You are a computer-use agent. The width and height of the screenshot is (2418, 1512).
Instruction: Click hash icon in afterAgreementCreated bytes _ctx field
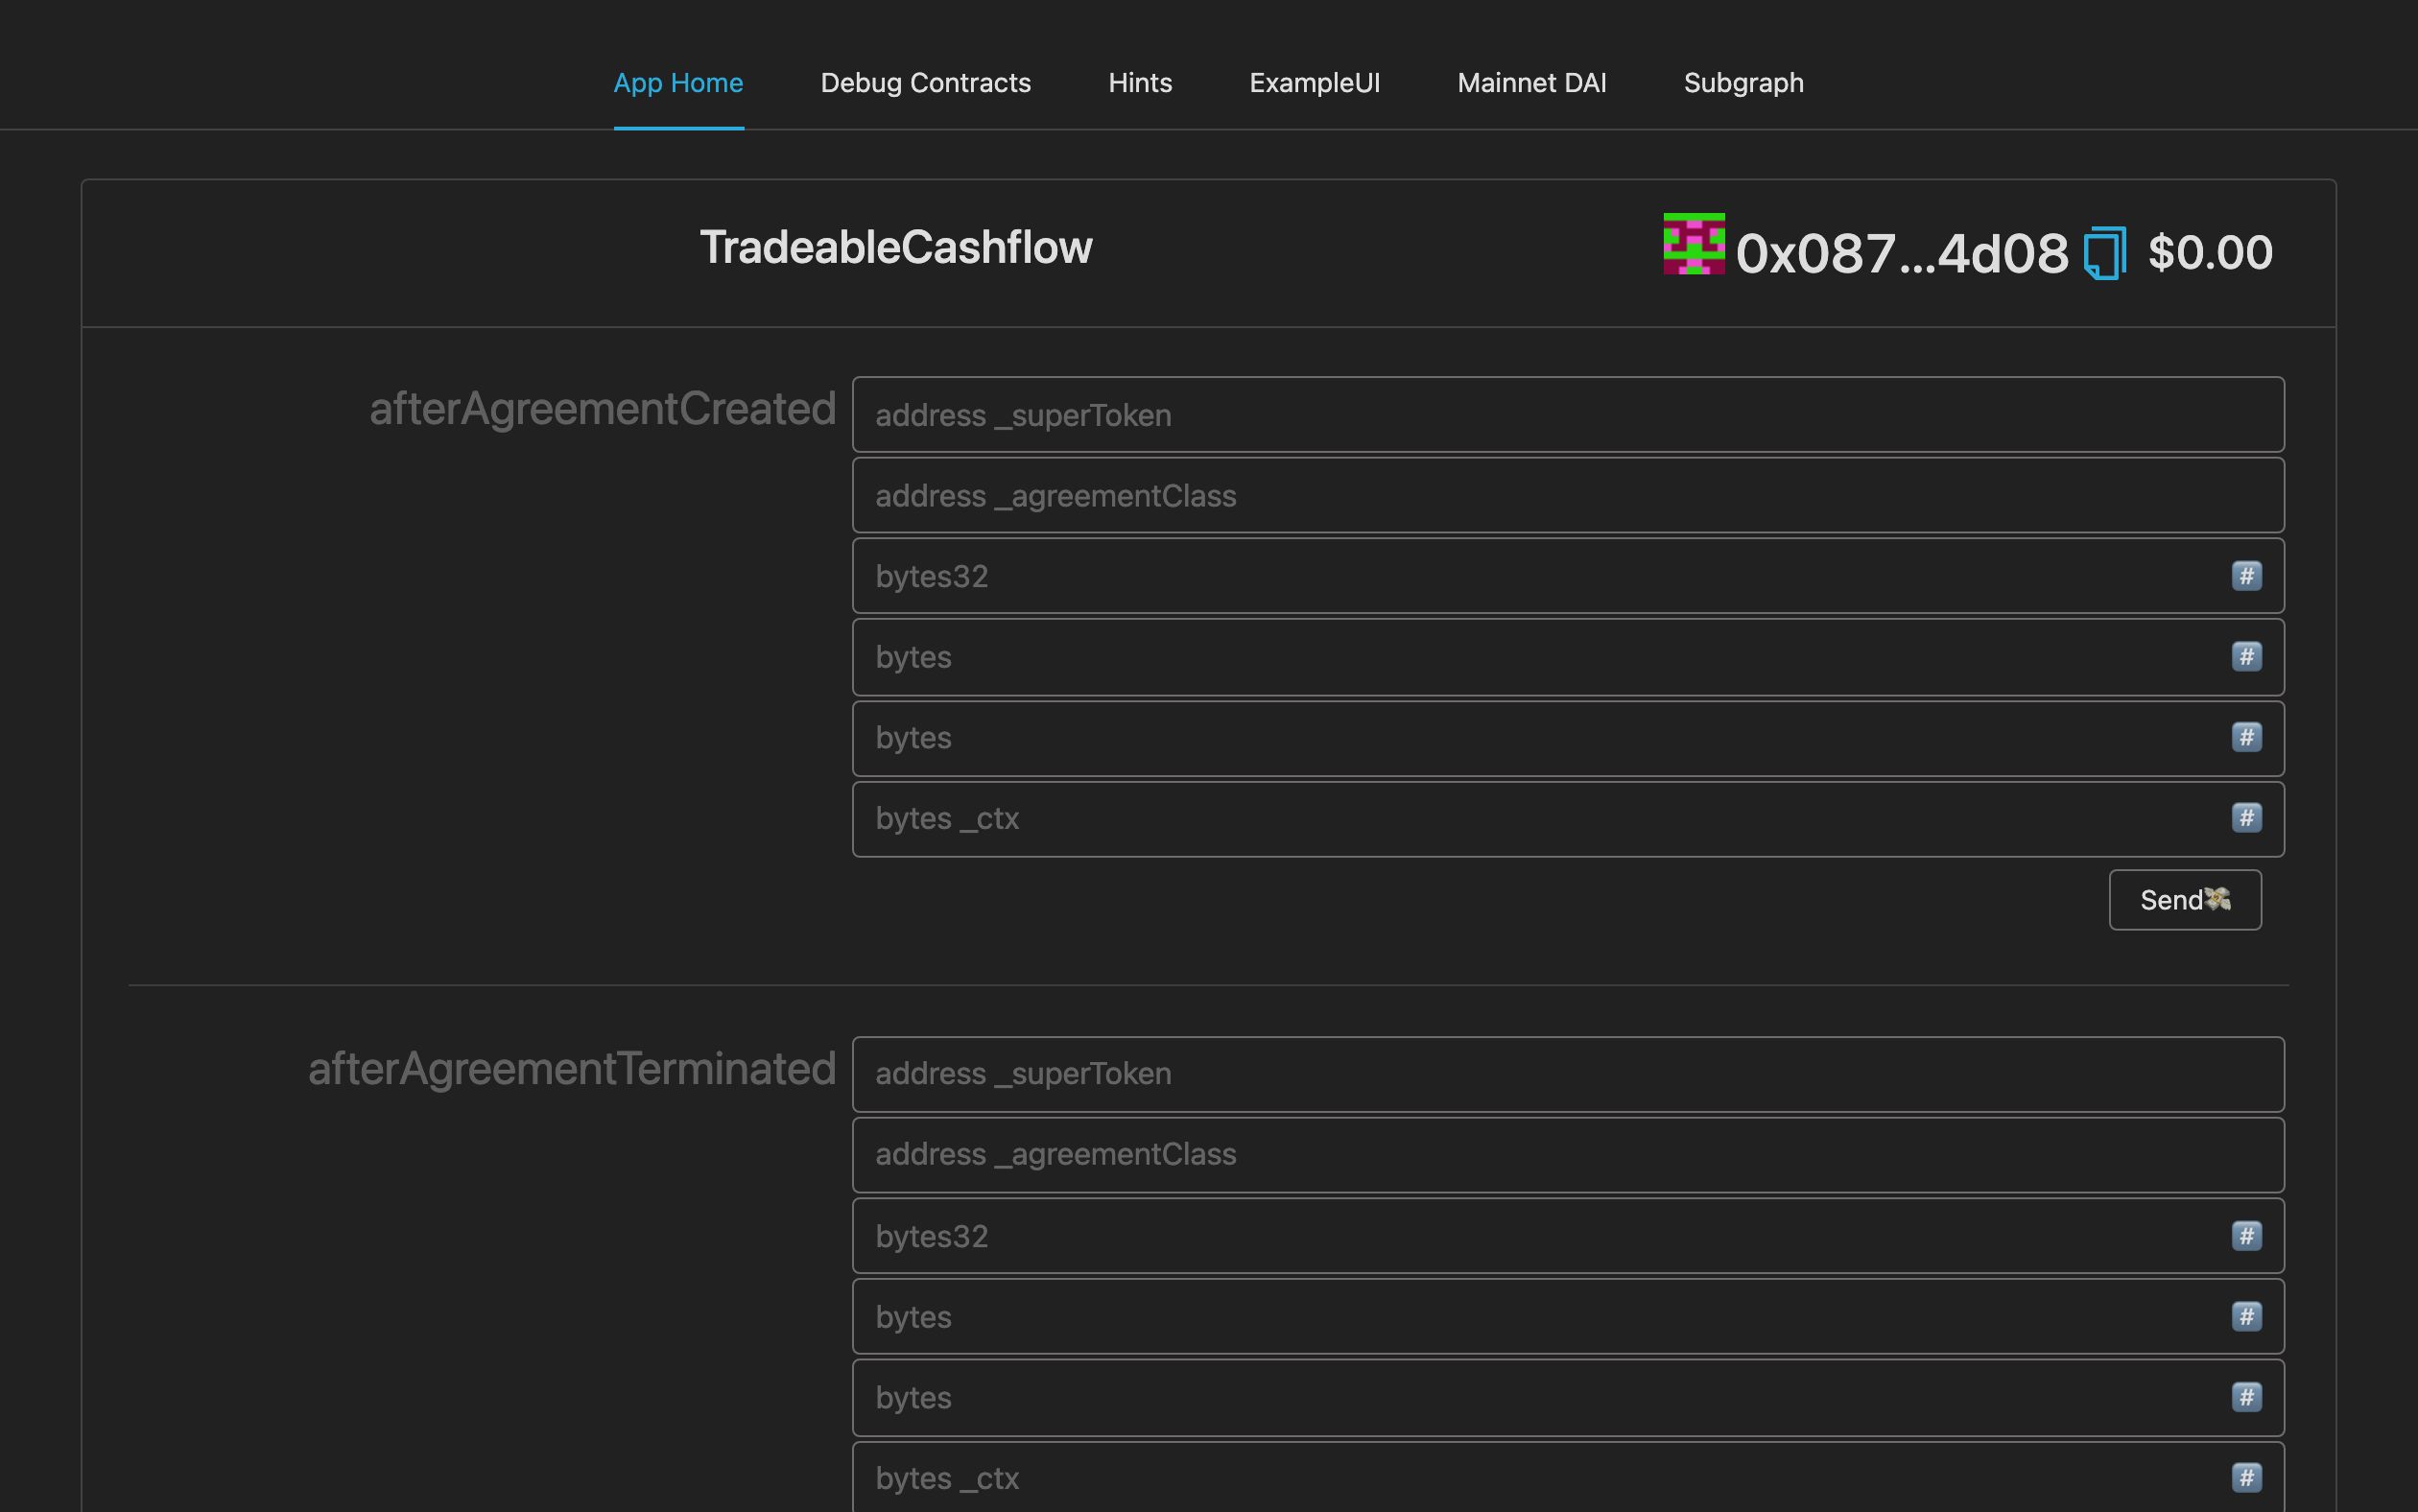(2246, 818)
